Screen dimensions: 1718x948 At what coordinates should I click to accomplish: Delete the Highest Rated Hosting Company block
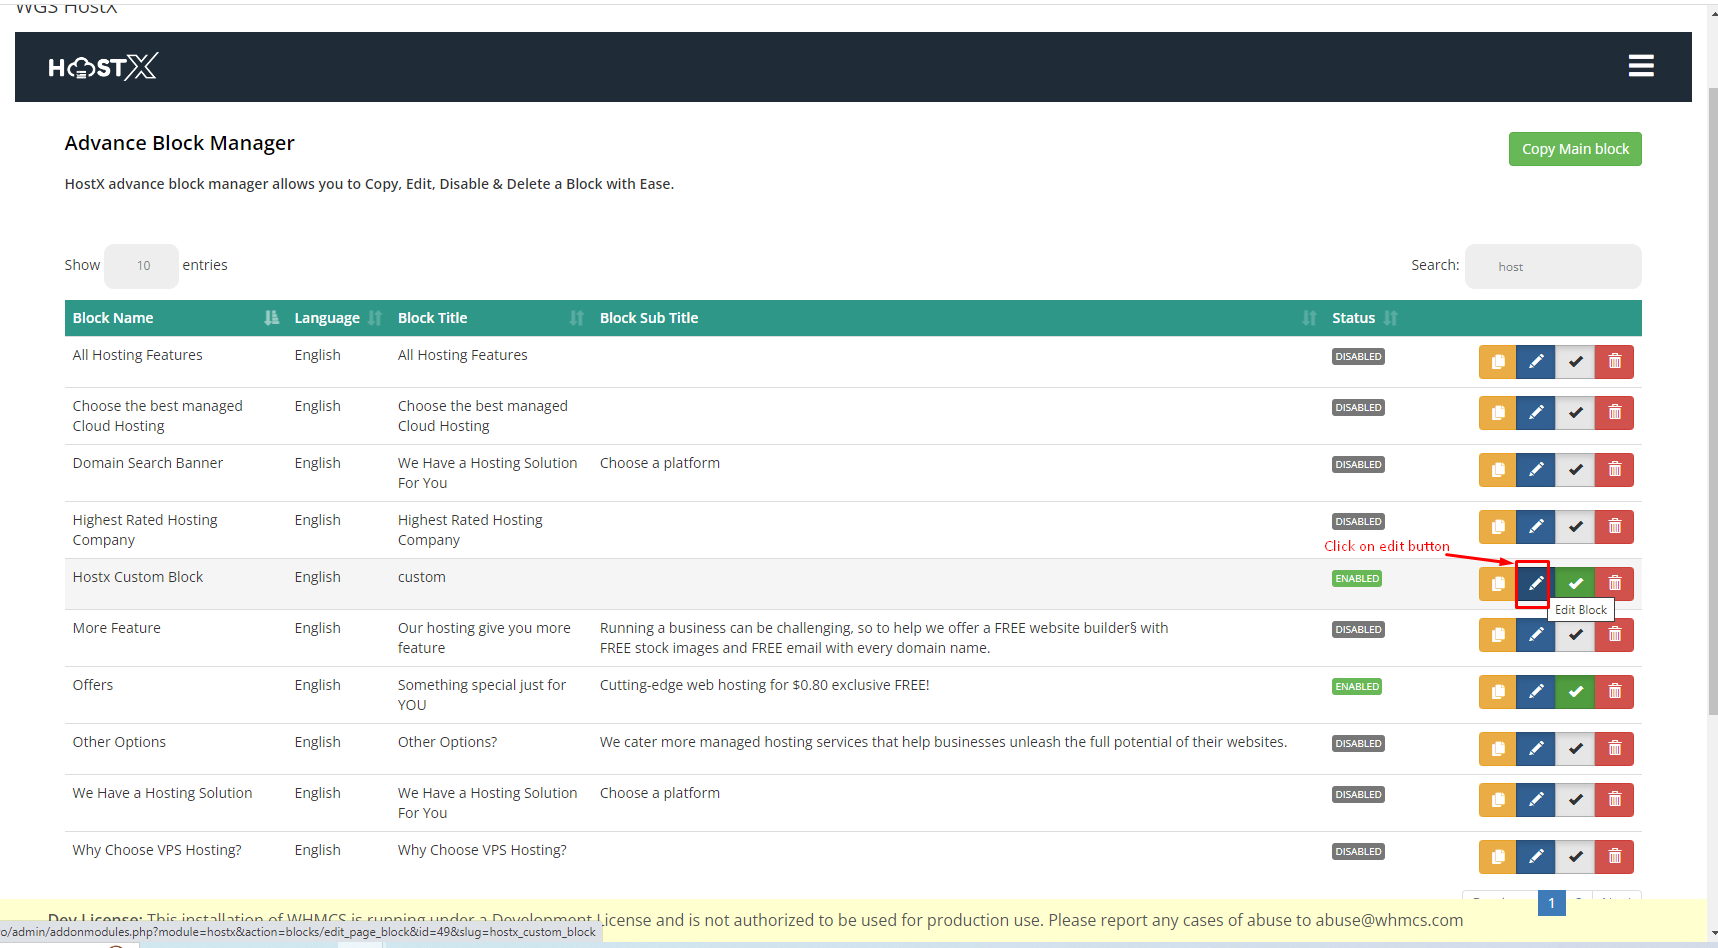[x=1614, y=527]
